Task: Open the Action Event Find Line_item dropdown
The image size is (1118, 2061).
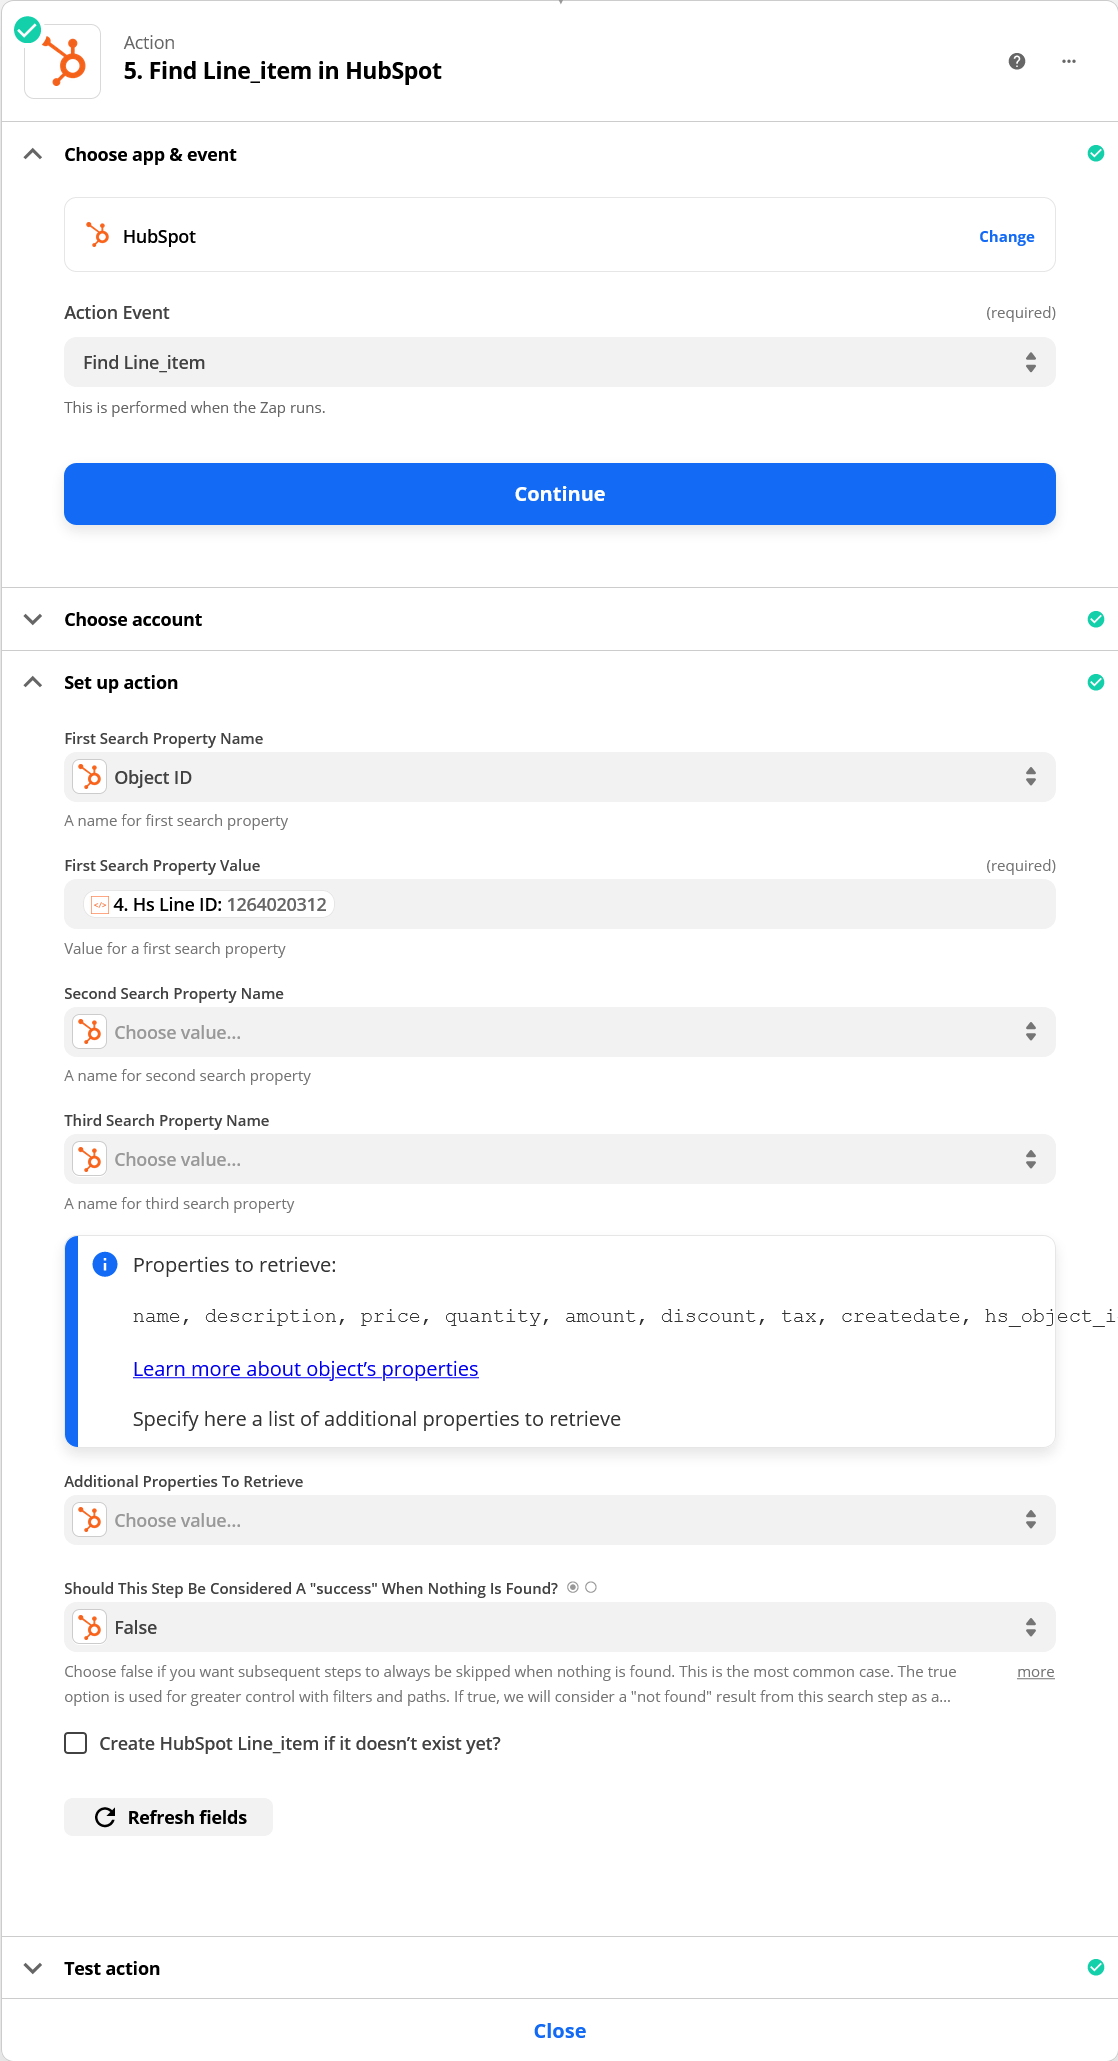Action: [560, 362]
